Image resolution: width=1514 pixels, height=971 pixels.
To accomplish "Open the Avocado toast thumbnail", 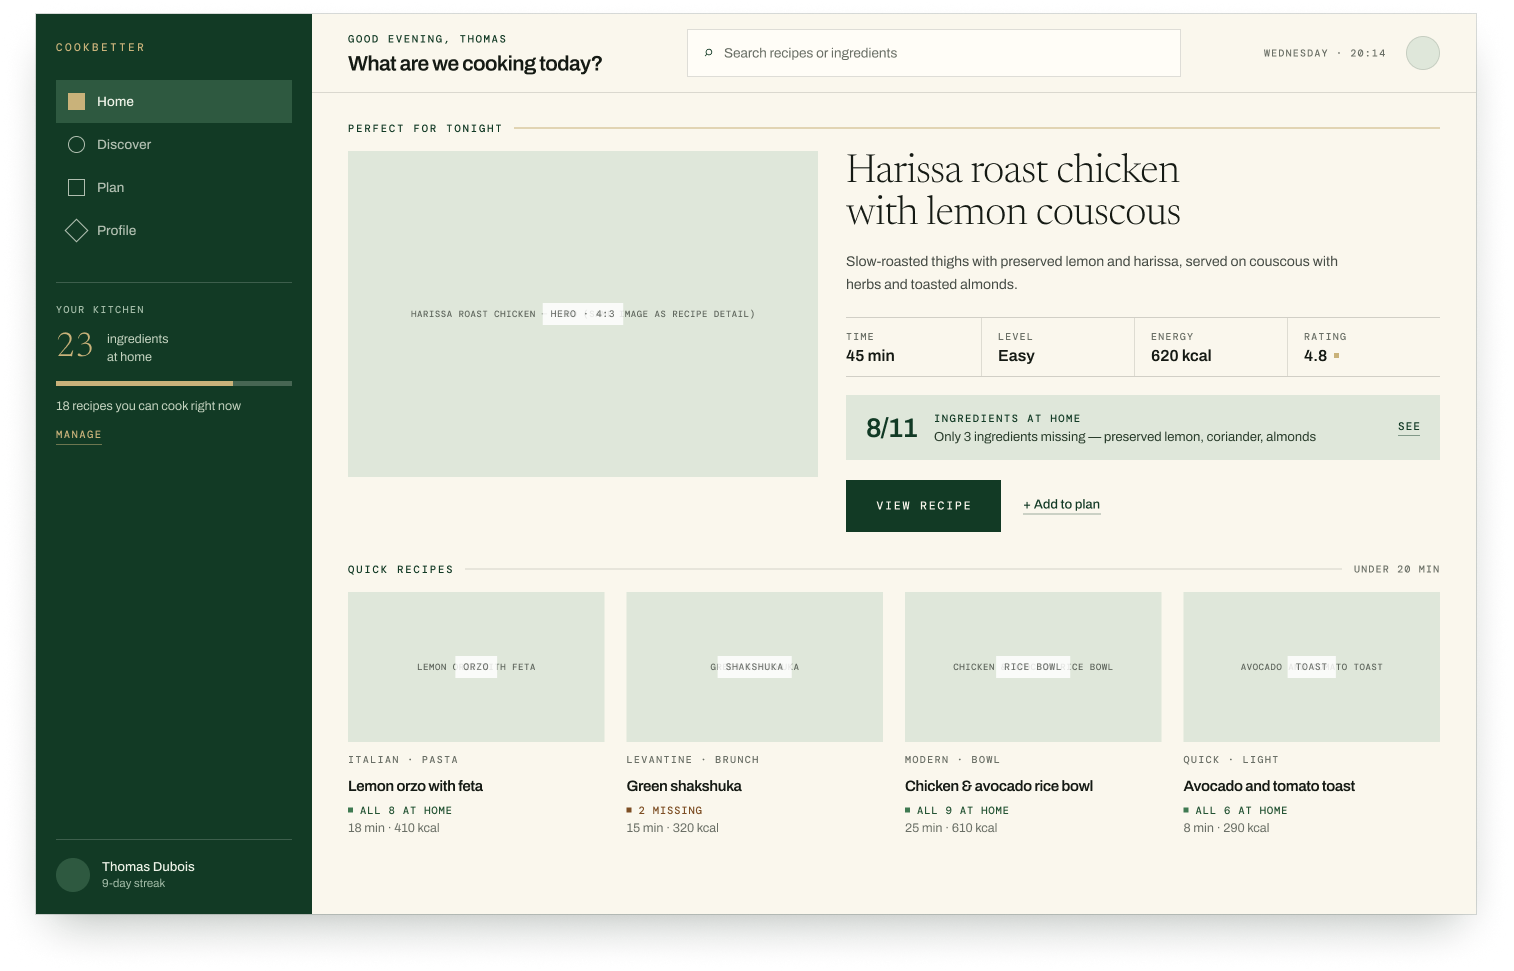I will (1312, 667).
